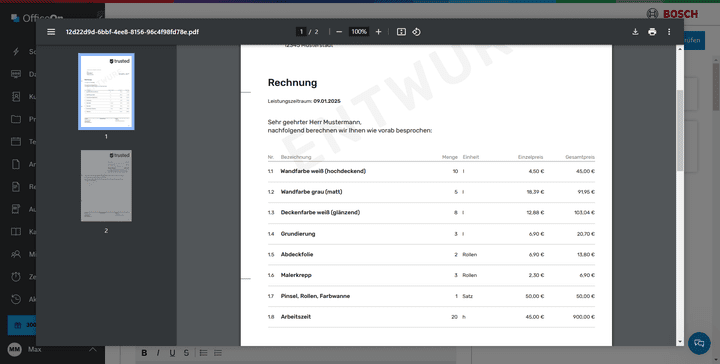The width and height of the screenshot is (720, 364).
Task: Click the 'Gesamtpreis' column header
Action: 580,157
